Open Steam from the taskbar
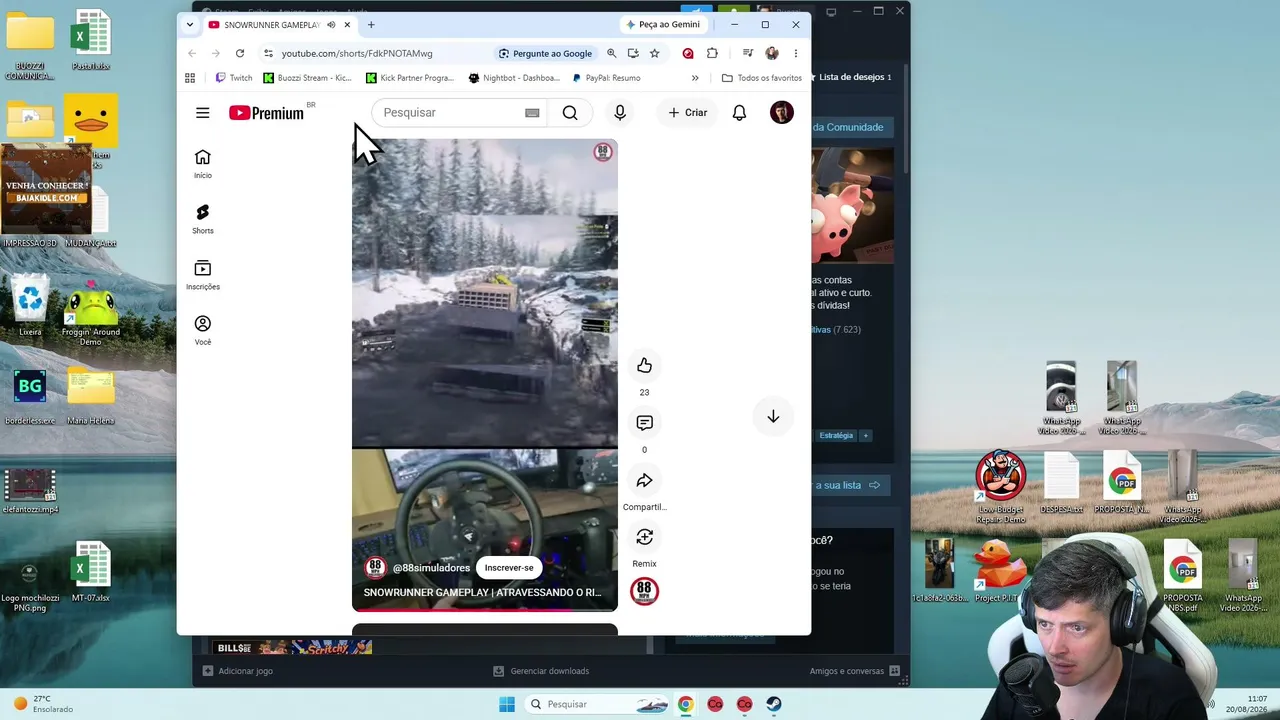The image size is (1280, 720). 774,704
